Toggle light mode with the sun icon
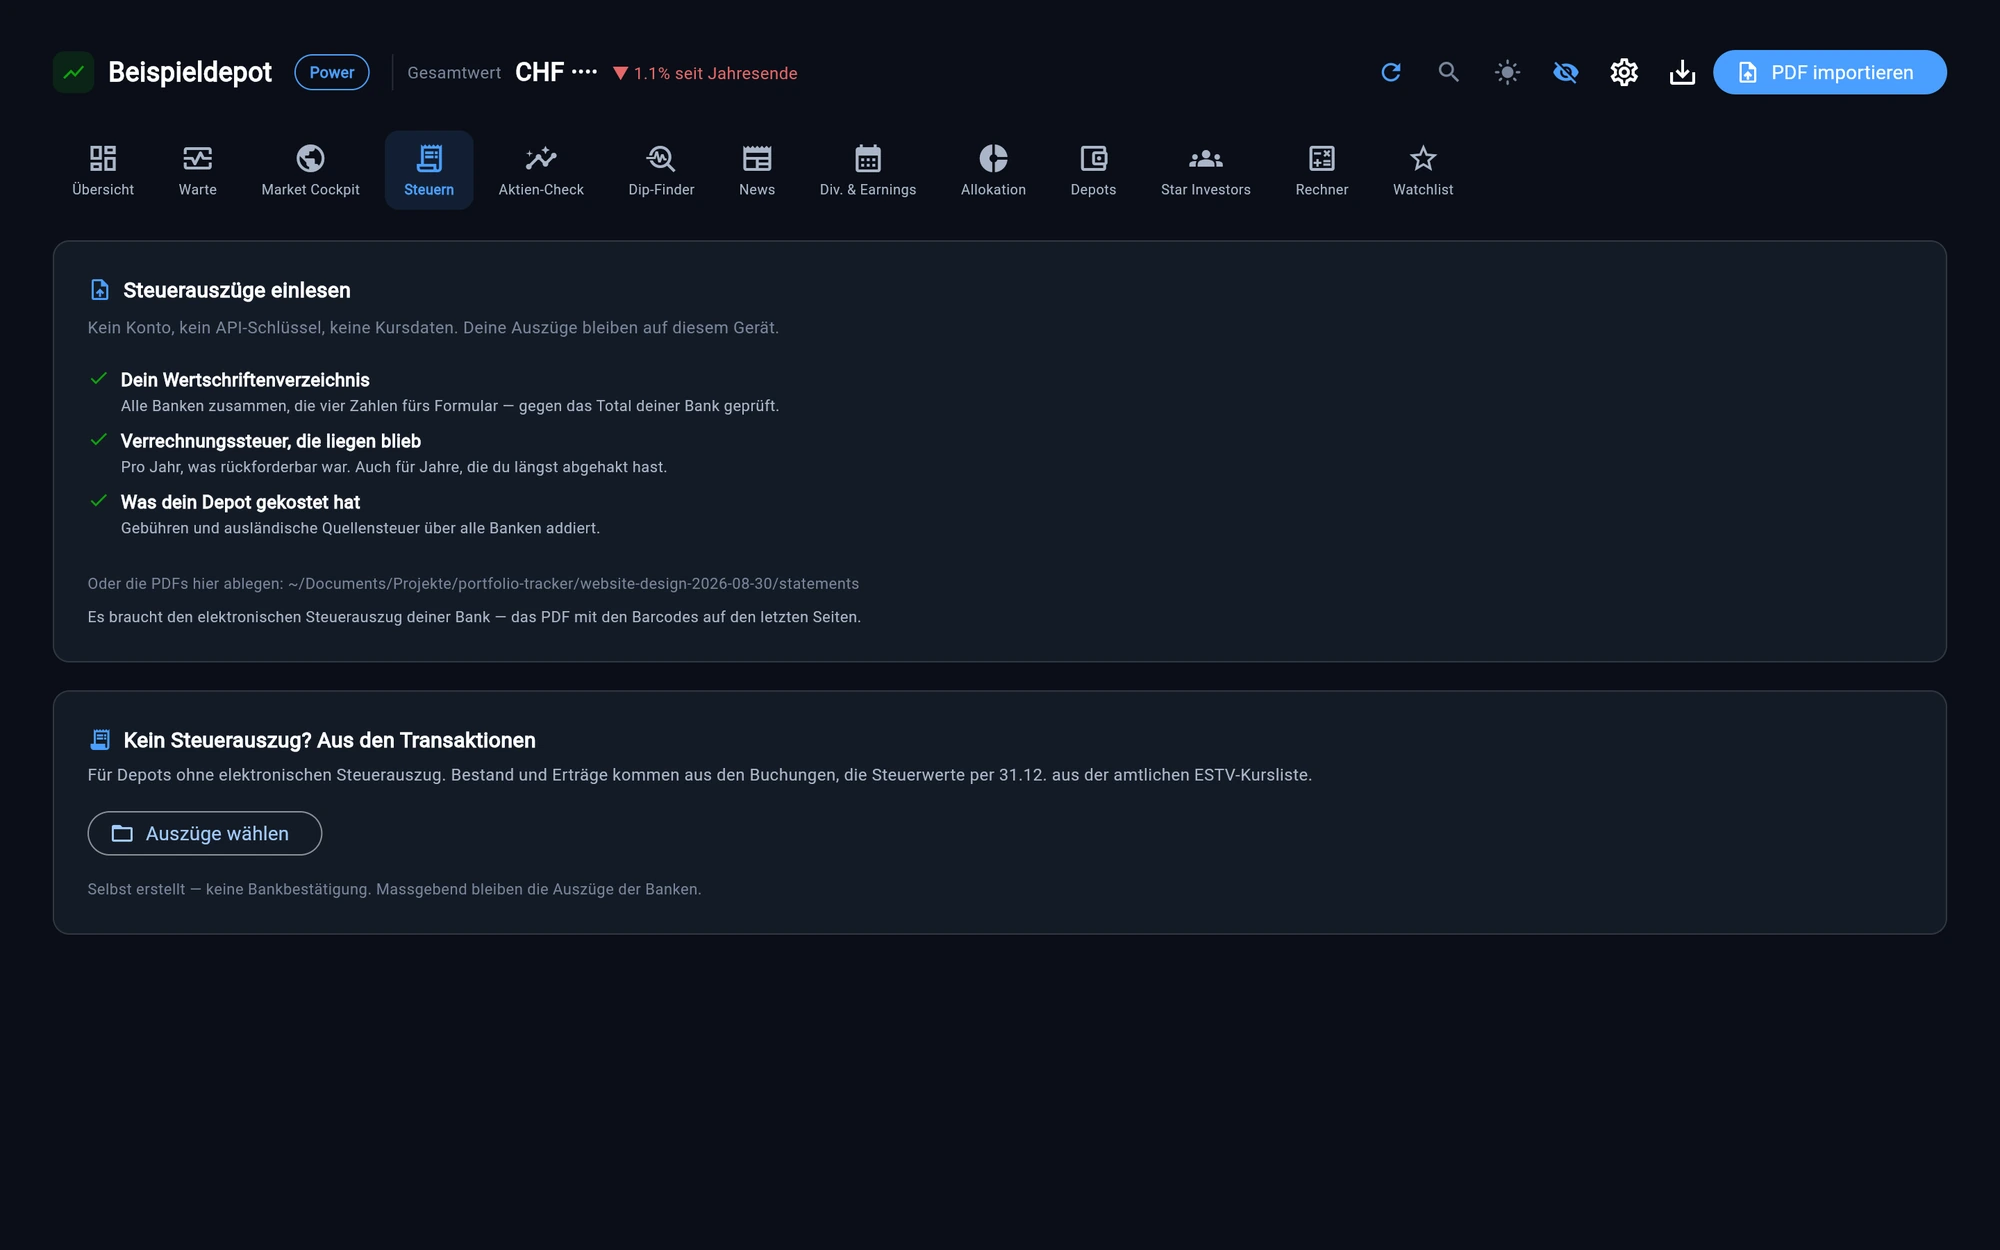Viewport: 2000px width, 1250px height. [x=1507, y=72]
